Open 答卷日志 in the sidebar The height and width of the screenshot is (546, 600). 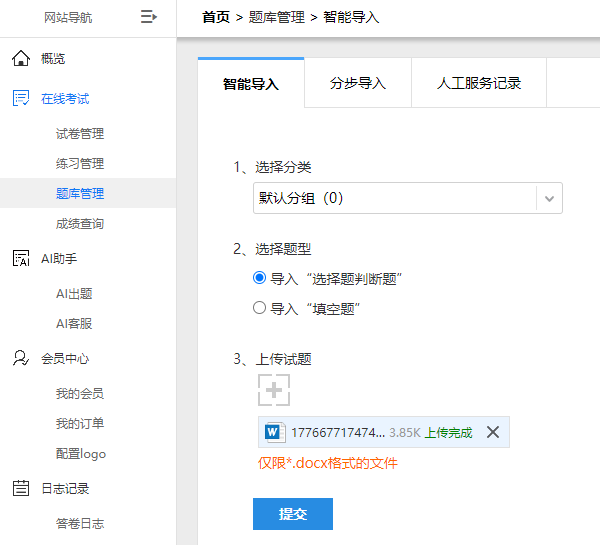click(x=80, y=523)
